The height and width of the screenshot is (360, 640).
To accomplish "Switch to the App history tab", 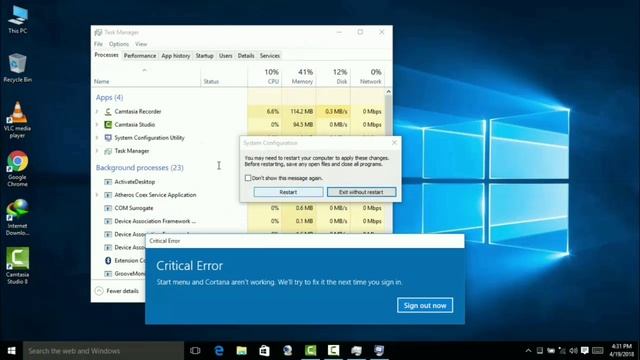I will coord(176,56).
